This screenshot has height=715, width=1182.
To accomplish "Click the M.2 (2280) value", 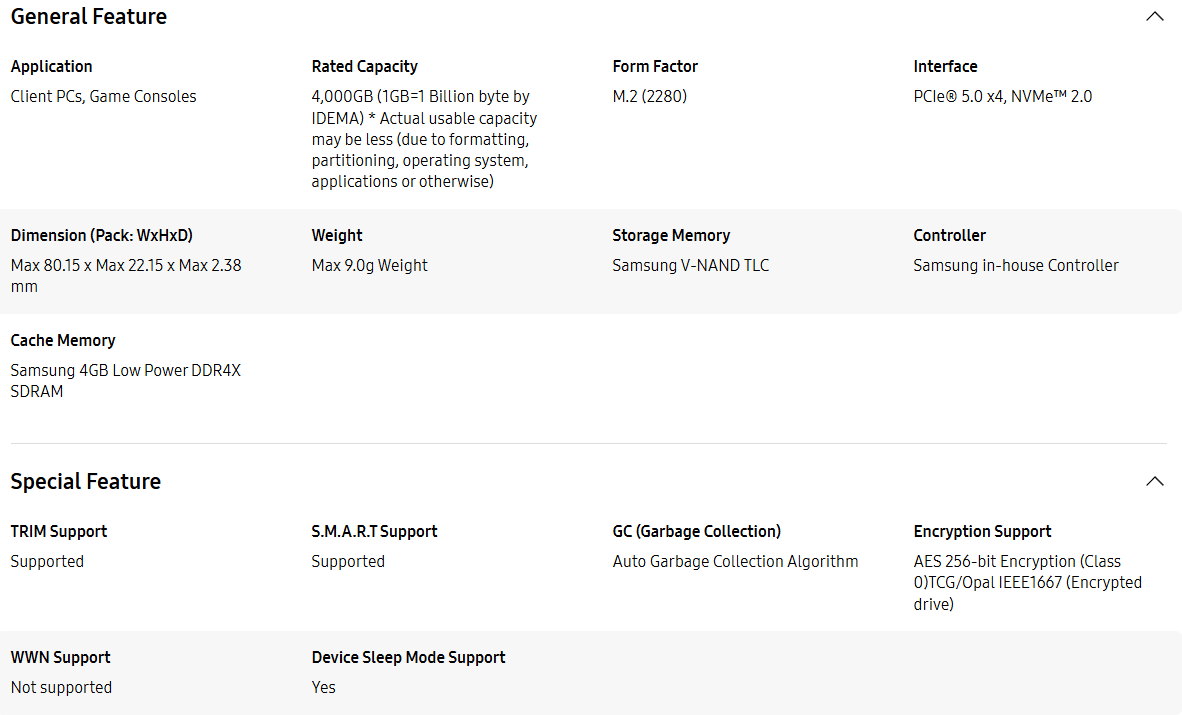I will point(649,96).
